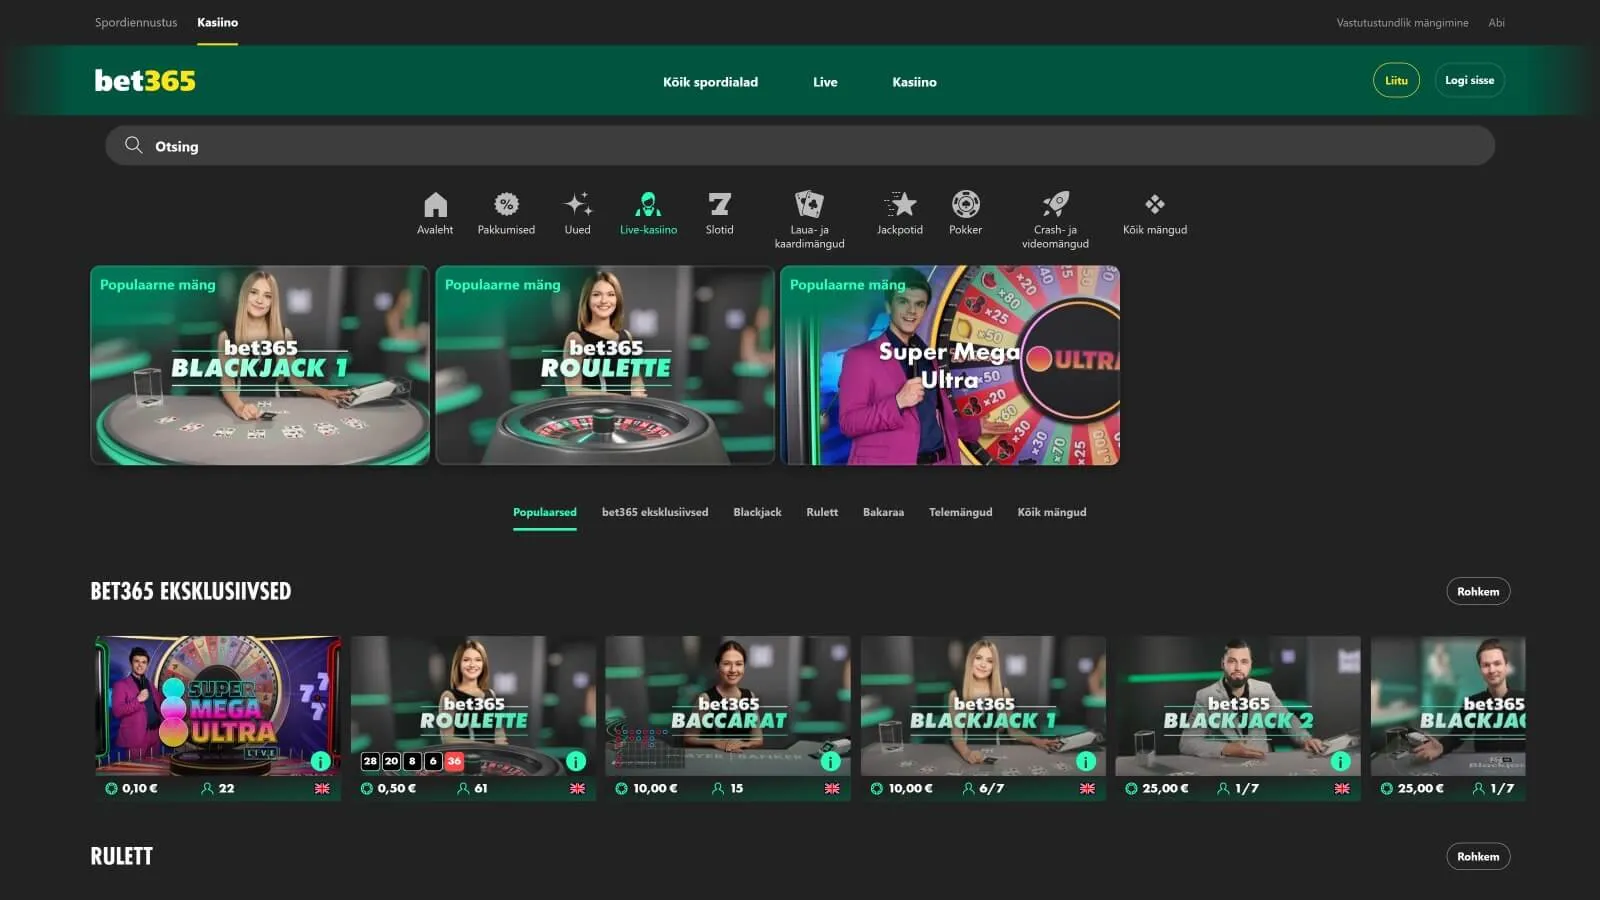Open Spordiennustus top tab
The height and width of the screenshot is (900, 1600).
click(136, 22)
